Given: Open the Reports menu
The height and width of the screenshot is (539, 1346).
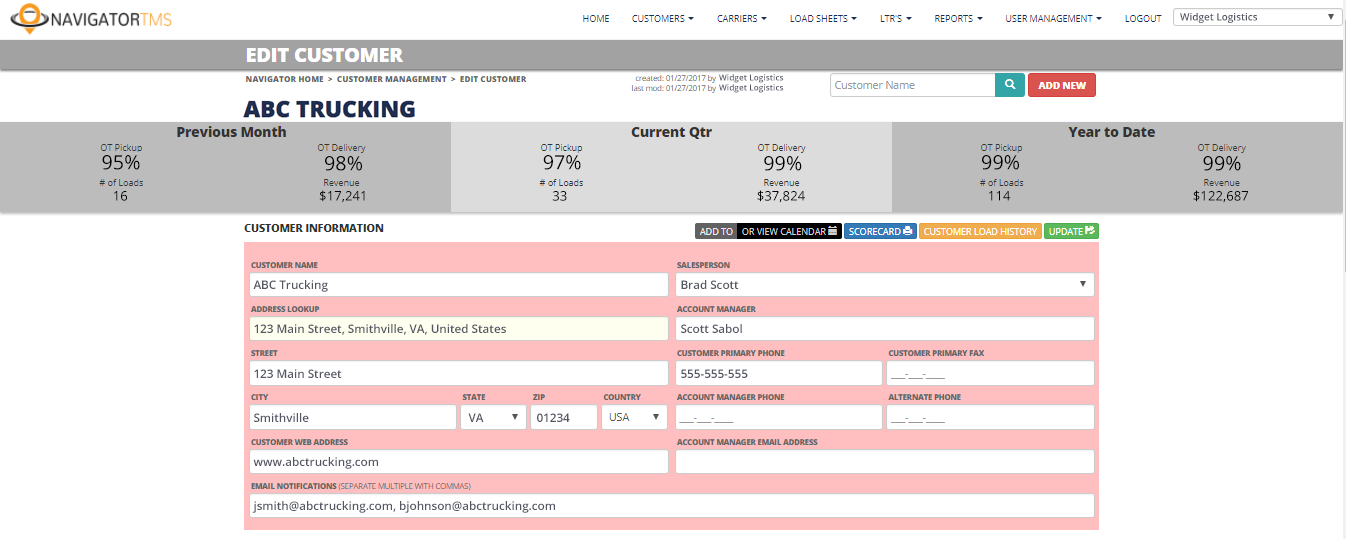Looking at the screenshot, I should click(958, 18).
